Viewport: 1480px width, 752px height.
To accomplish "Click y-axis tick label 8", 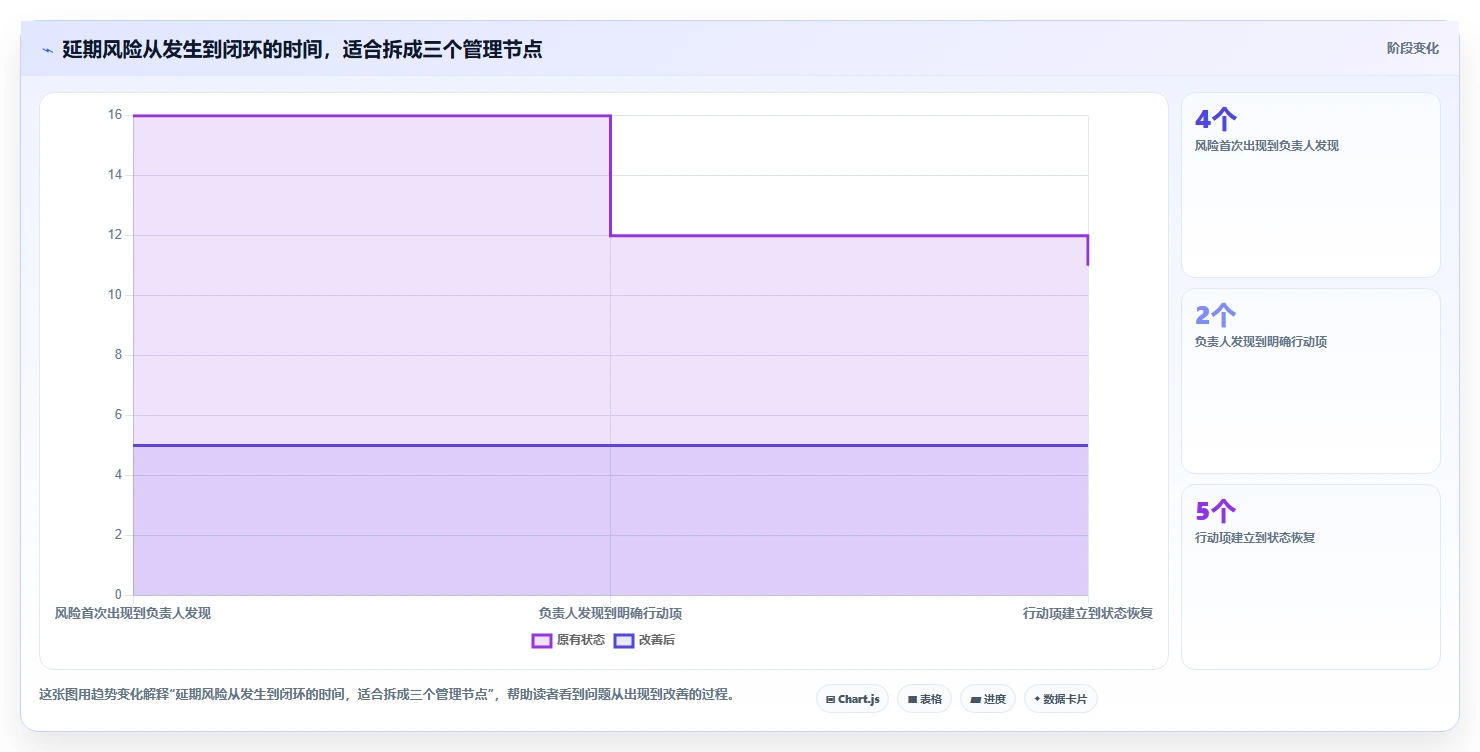I will pos(118,355).
